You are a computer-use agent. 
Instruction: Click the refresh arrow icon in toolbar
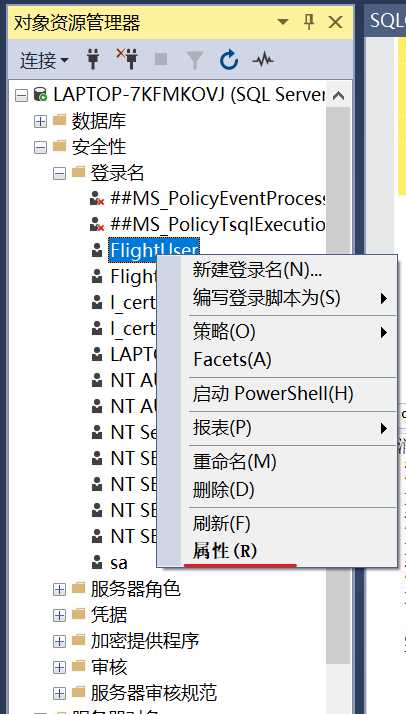[x=229, y=60]
